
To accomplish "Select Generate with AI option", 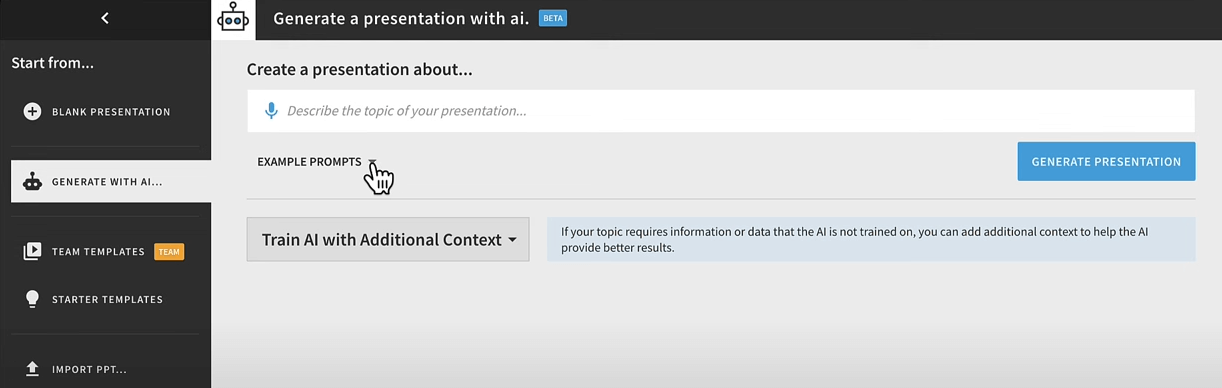I will click(111, 182).
